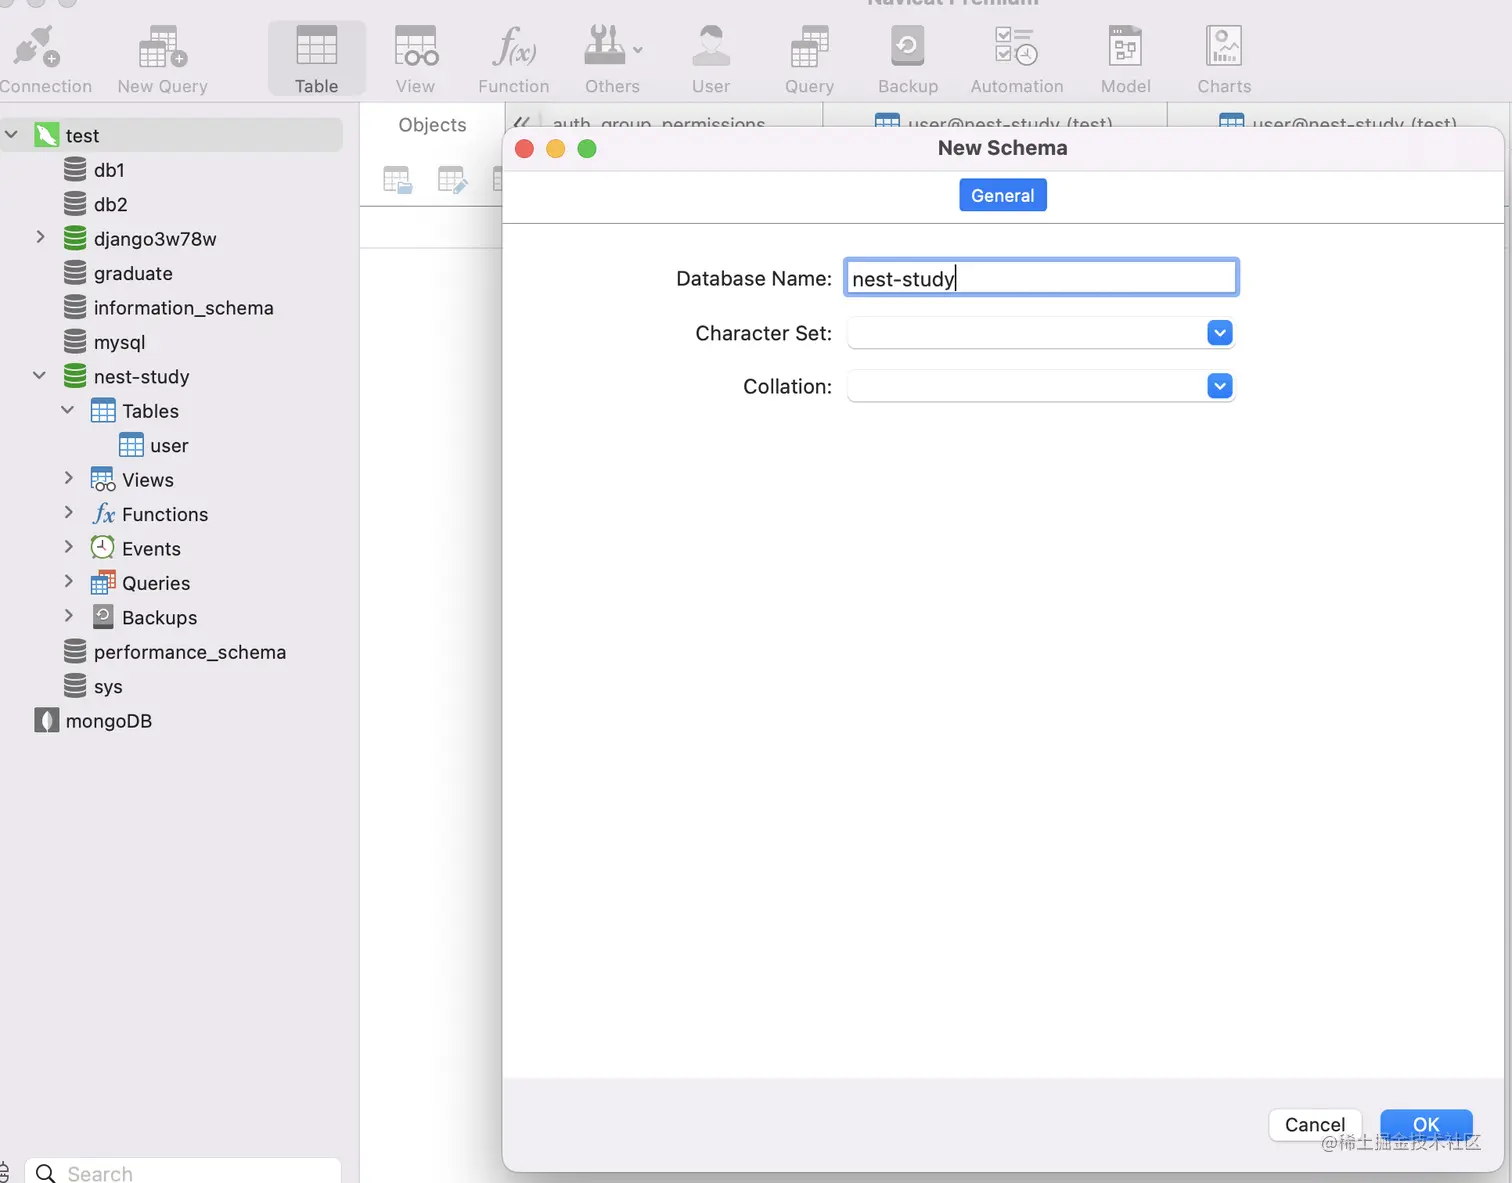Expand the django3w78w database node

click(40, 237)
